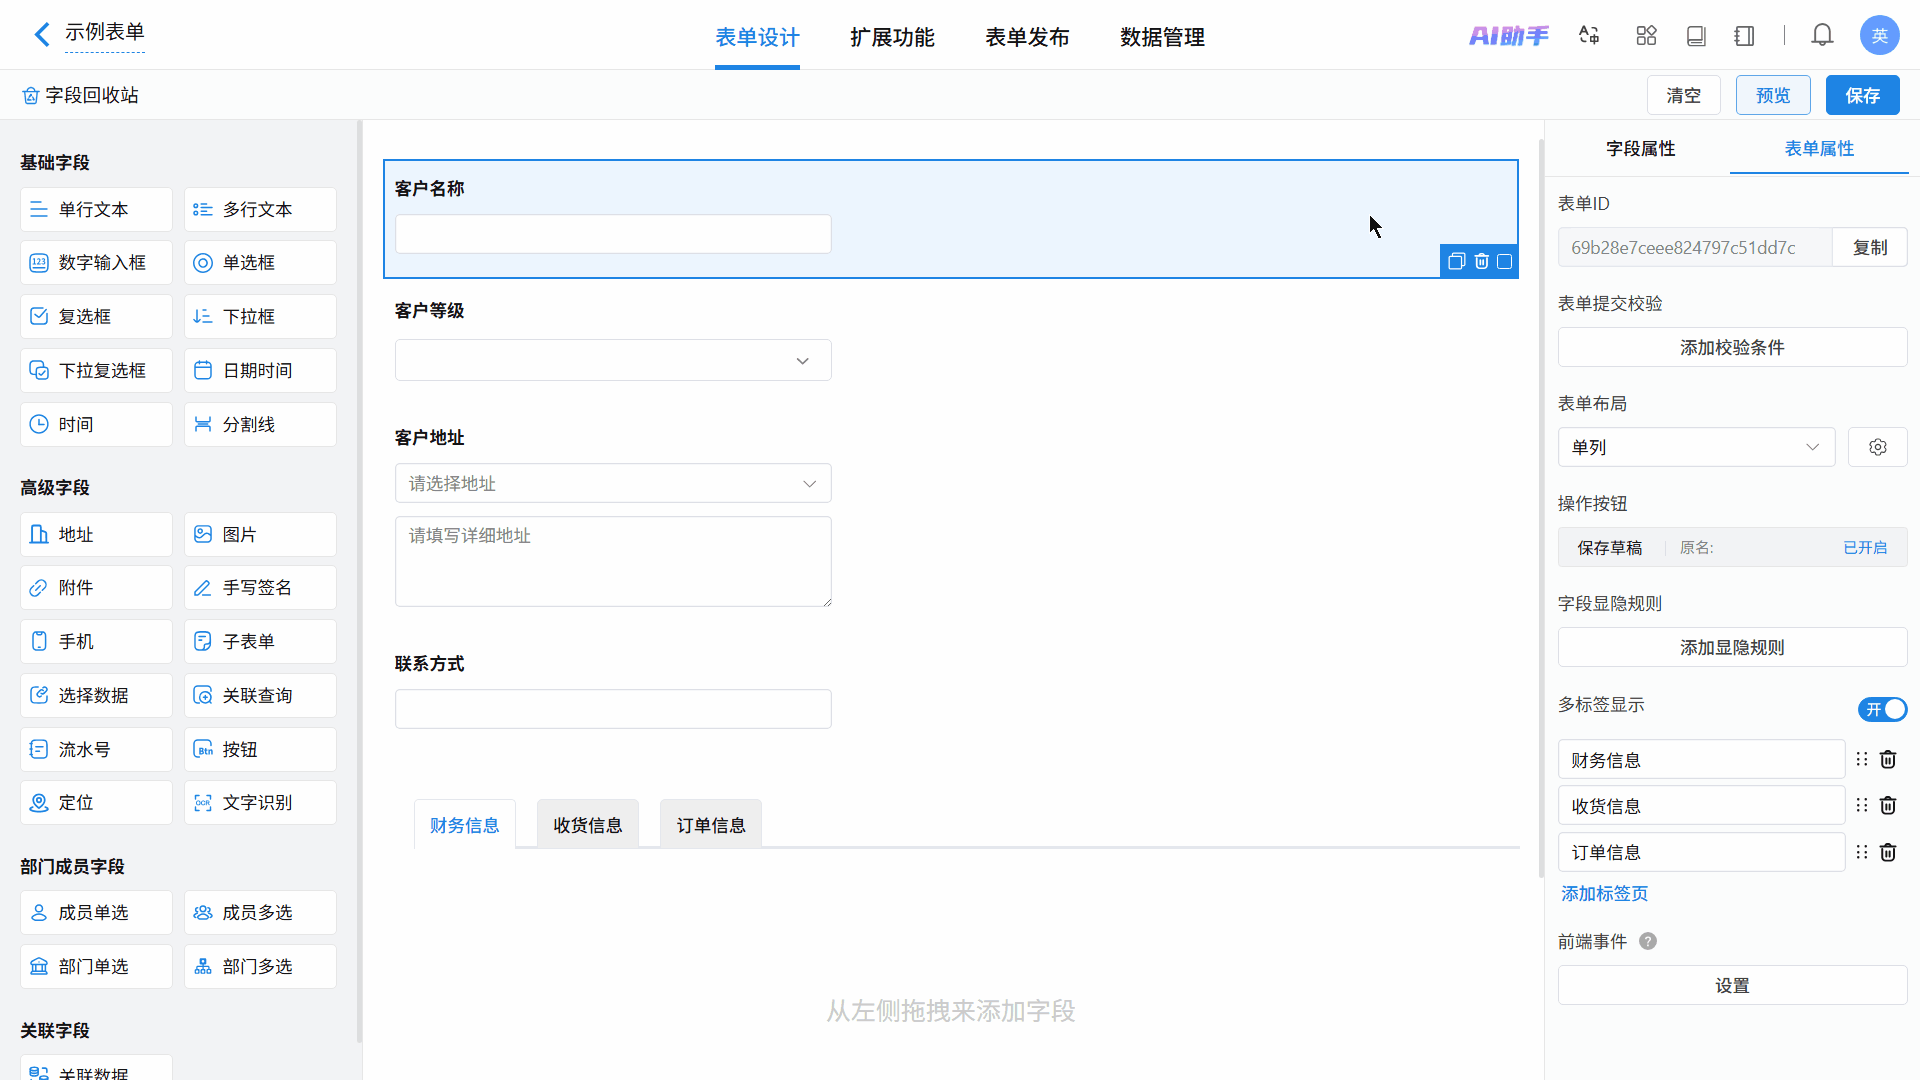Open the 单列 form layout dropdown
The image size is (1920, 1080).
tap(1696, 447)
